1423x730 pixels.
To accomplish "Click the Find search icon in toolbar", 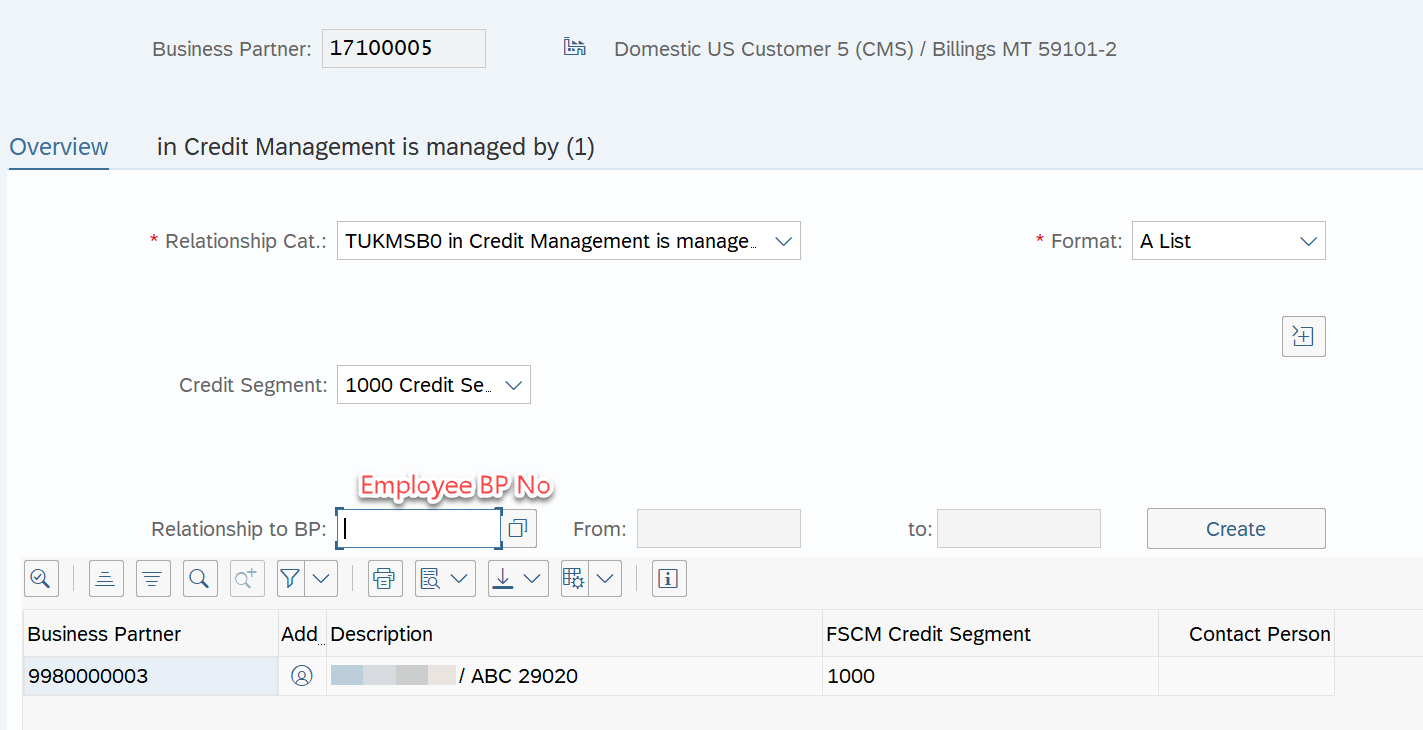I will 200,578.
